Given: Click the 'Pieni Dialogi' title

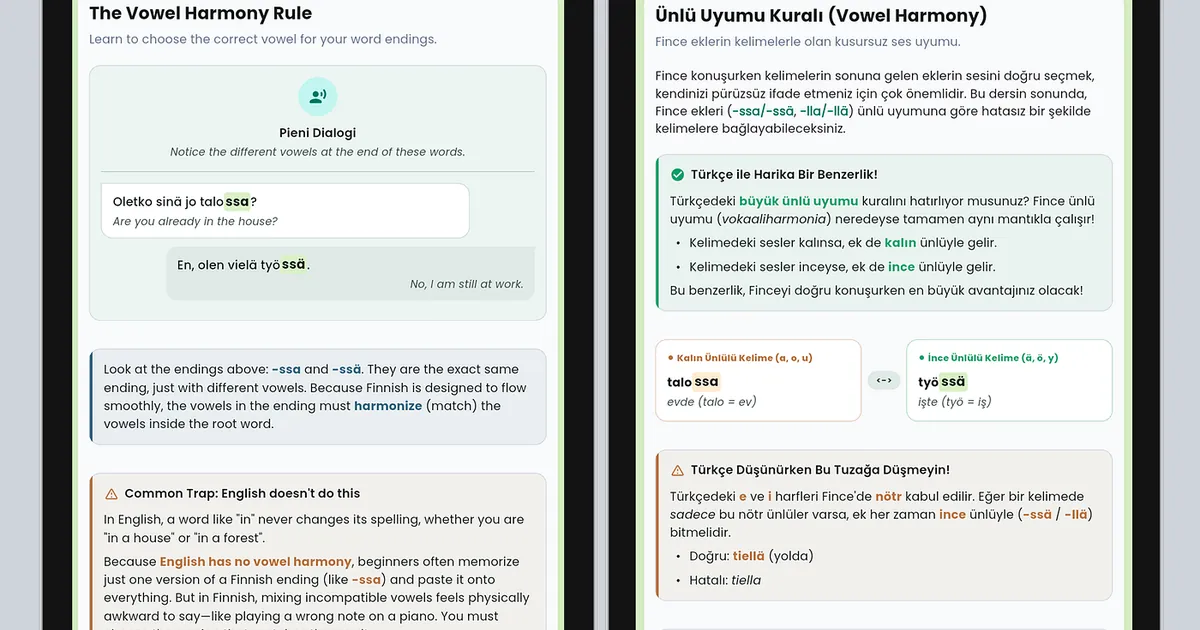Looking at the screenshot, I should coord(317,133).
